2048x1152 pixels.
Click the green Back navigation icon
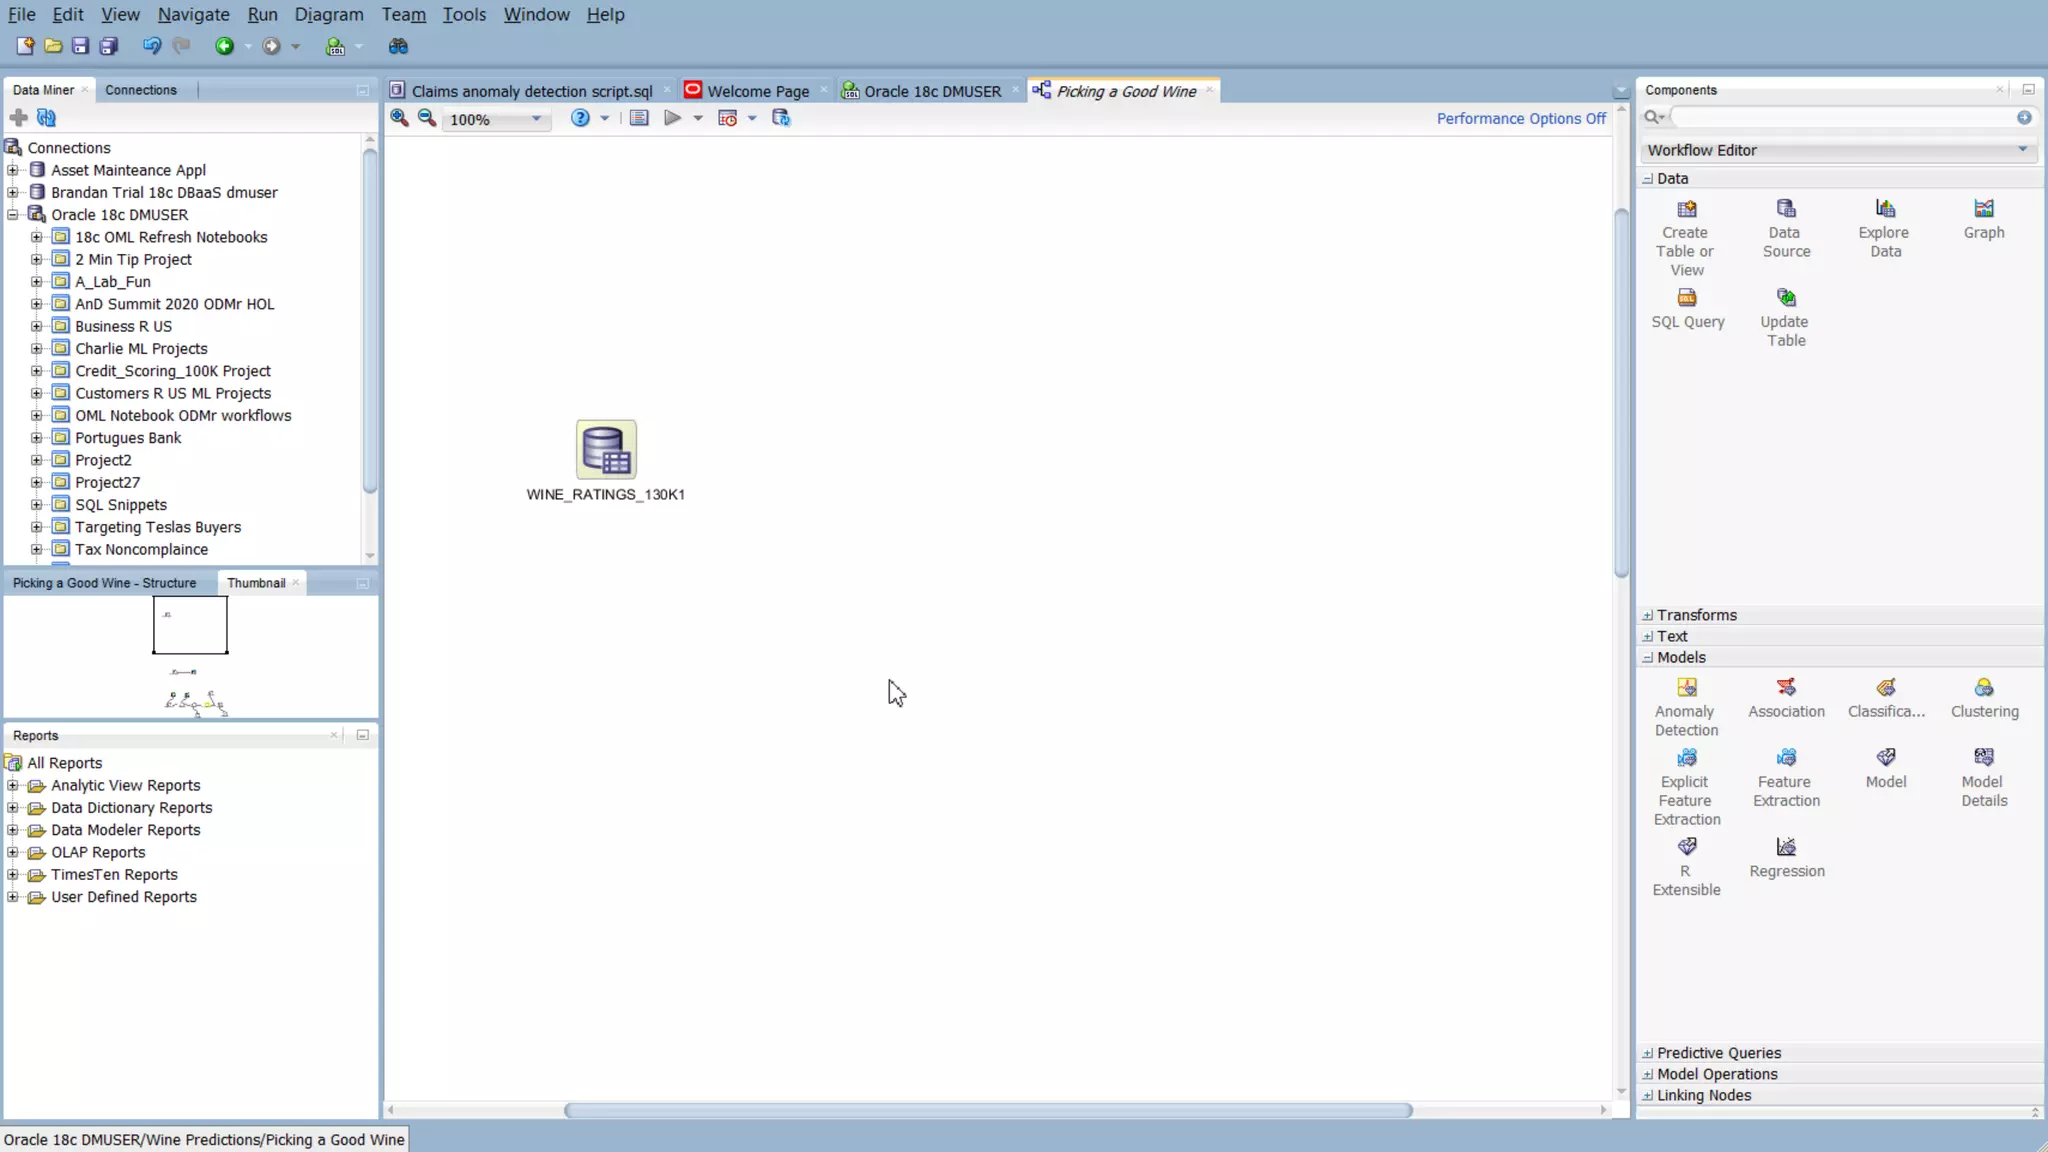[x=224, y=46]
